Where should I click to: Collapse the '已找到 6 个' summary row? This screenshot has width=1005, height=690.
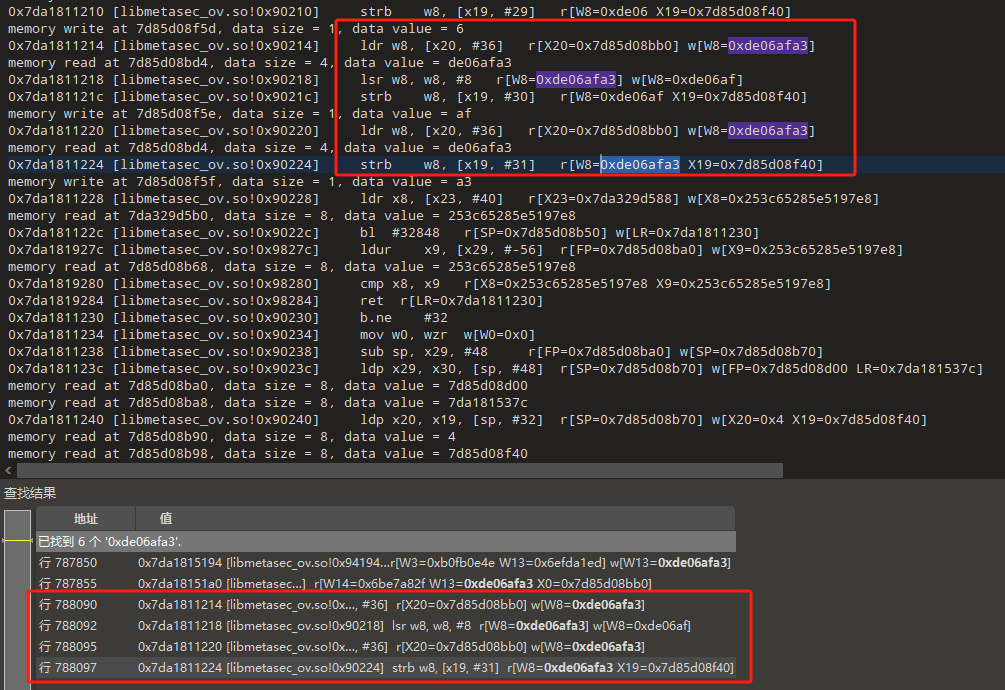110,541
